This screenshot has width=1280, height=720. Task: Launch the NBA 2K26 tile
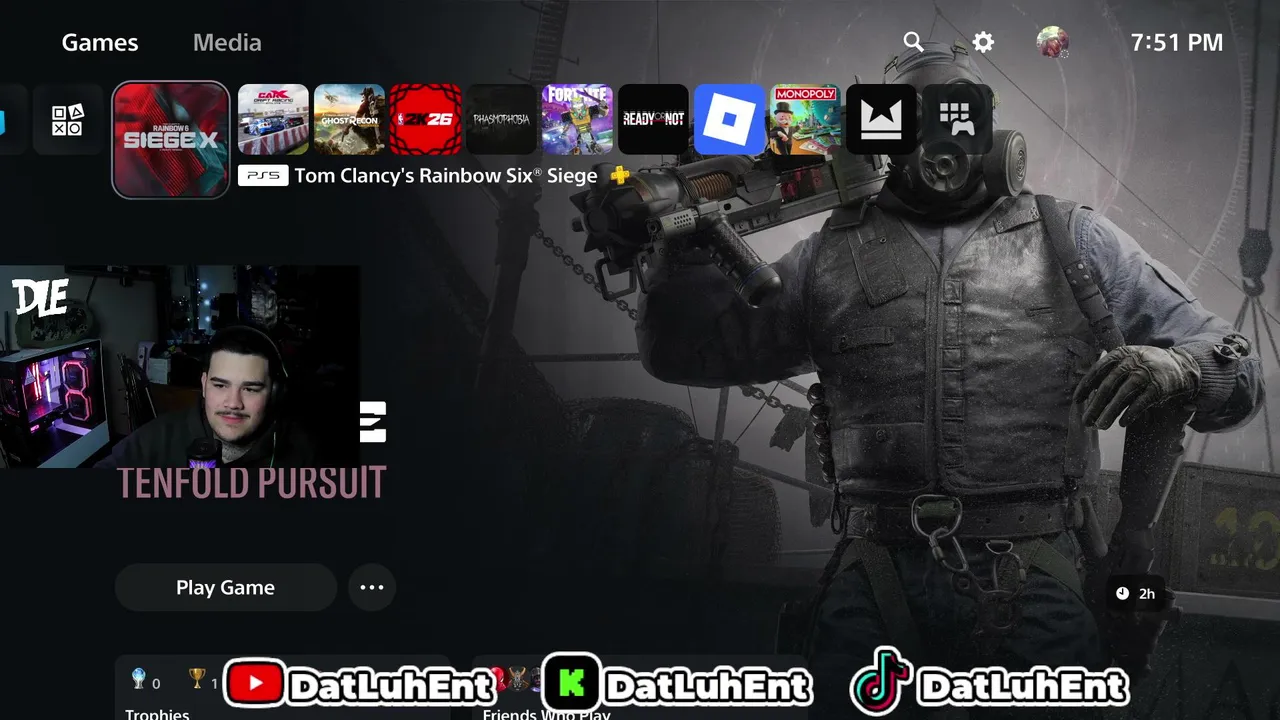pyautogui.click(x=425, y=119)
